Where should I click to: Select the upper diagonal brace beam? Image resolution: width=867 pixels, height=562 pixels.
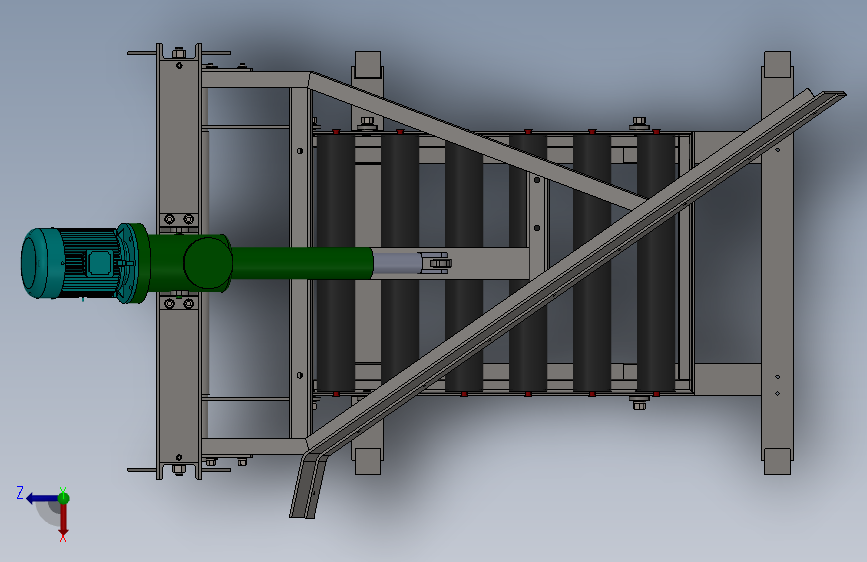[x=477, y=142]
